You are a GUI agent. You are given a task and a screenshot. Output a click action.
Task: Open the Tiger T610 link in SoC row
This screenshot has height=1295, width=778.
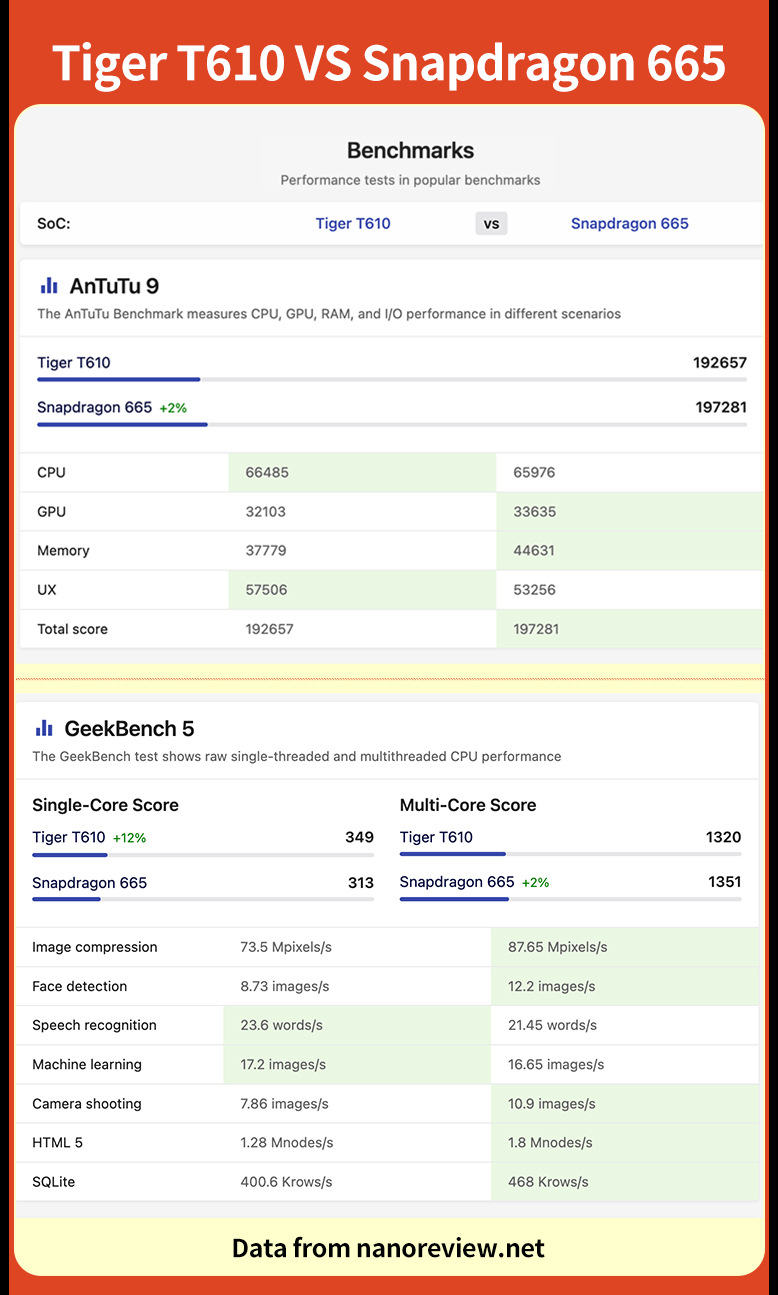click(353, 223)
